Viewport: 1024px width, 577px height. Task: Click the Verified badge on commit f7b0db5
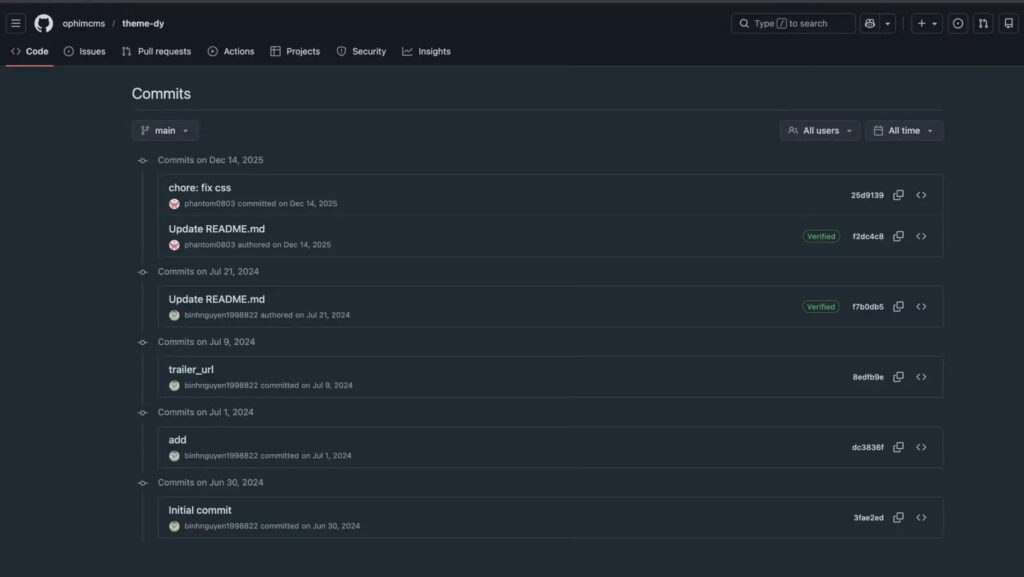click(x=821, y=307)
